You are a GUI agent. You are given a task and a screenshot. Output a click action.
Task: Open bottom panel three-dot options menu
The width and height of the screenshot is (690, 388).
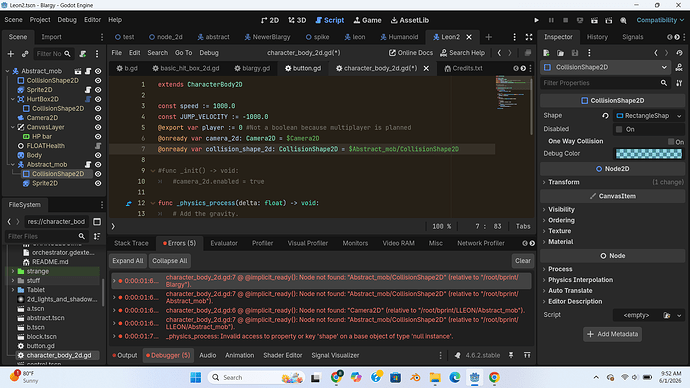[440, 355]
